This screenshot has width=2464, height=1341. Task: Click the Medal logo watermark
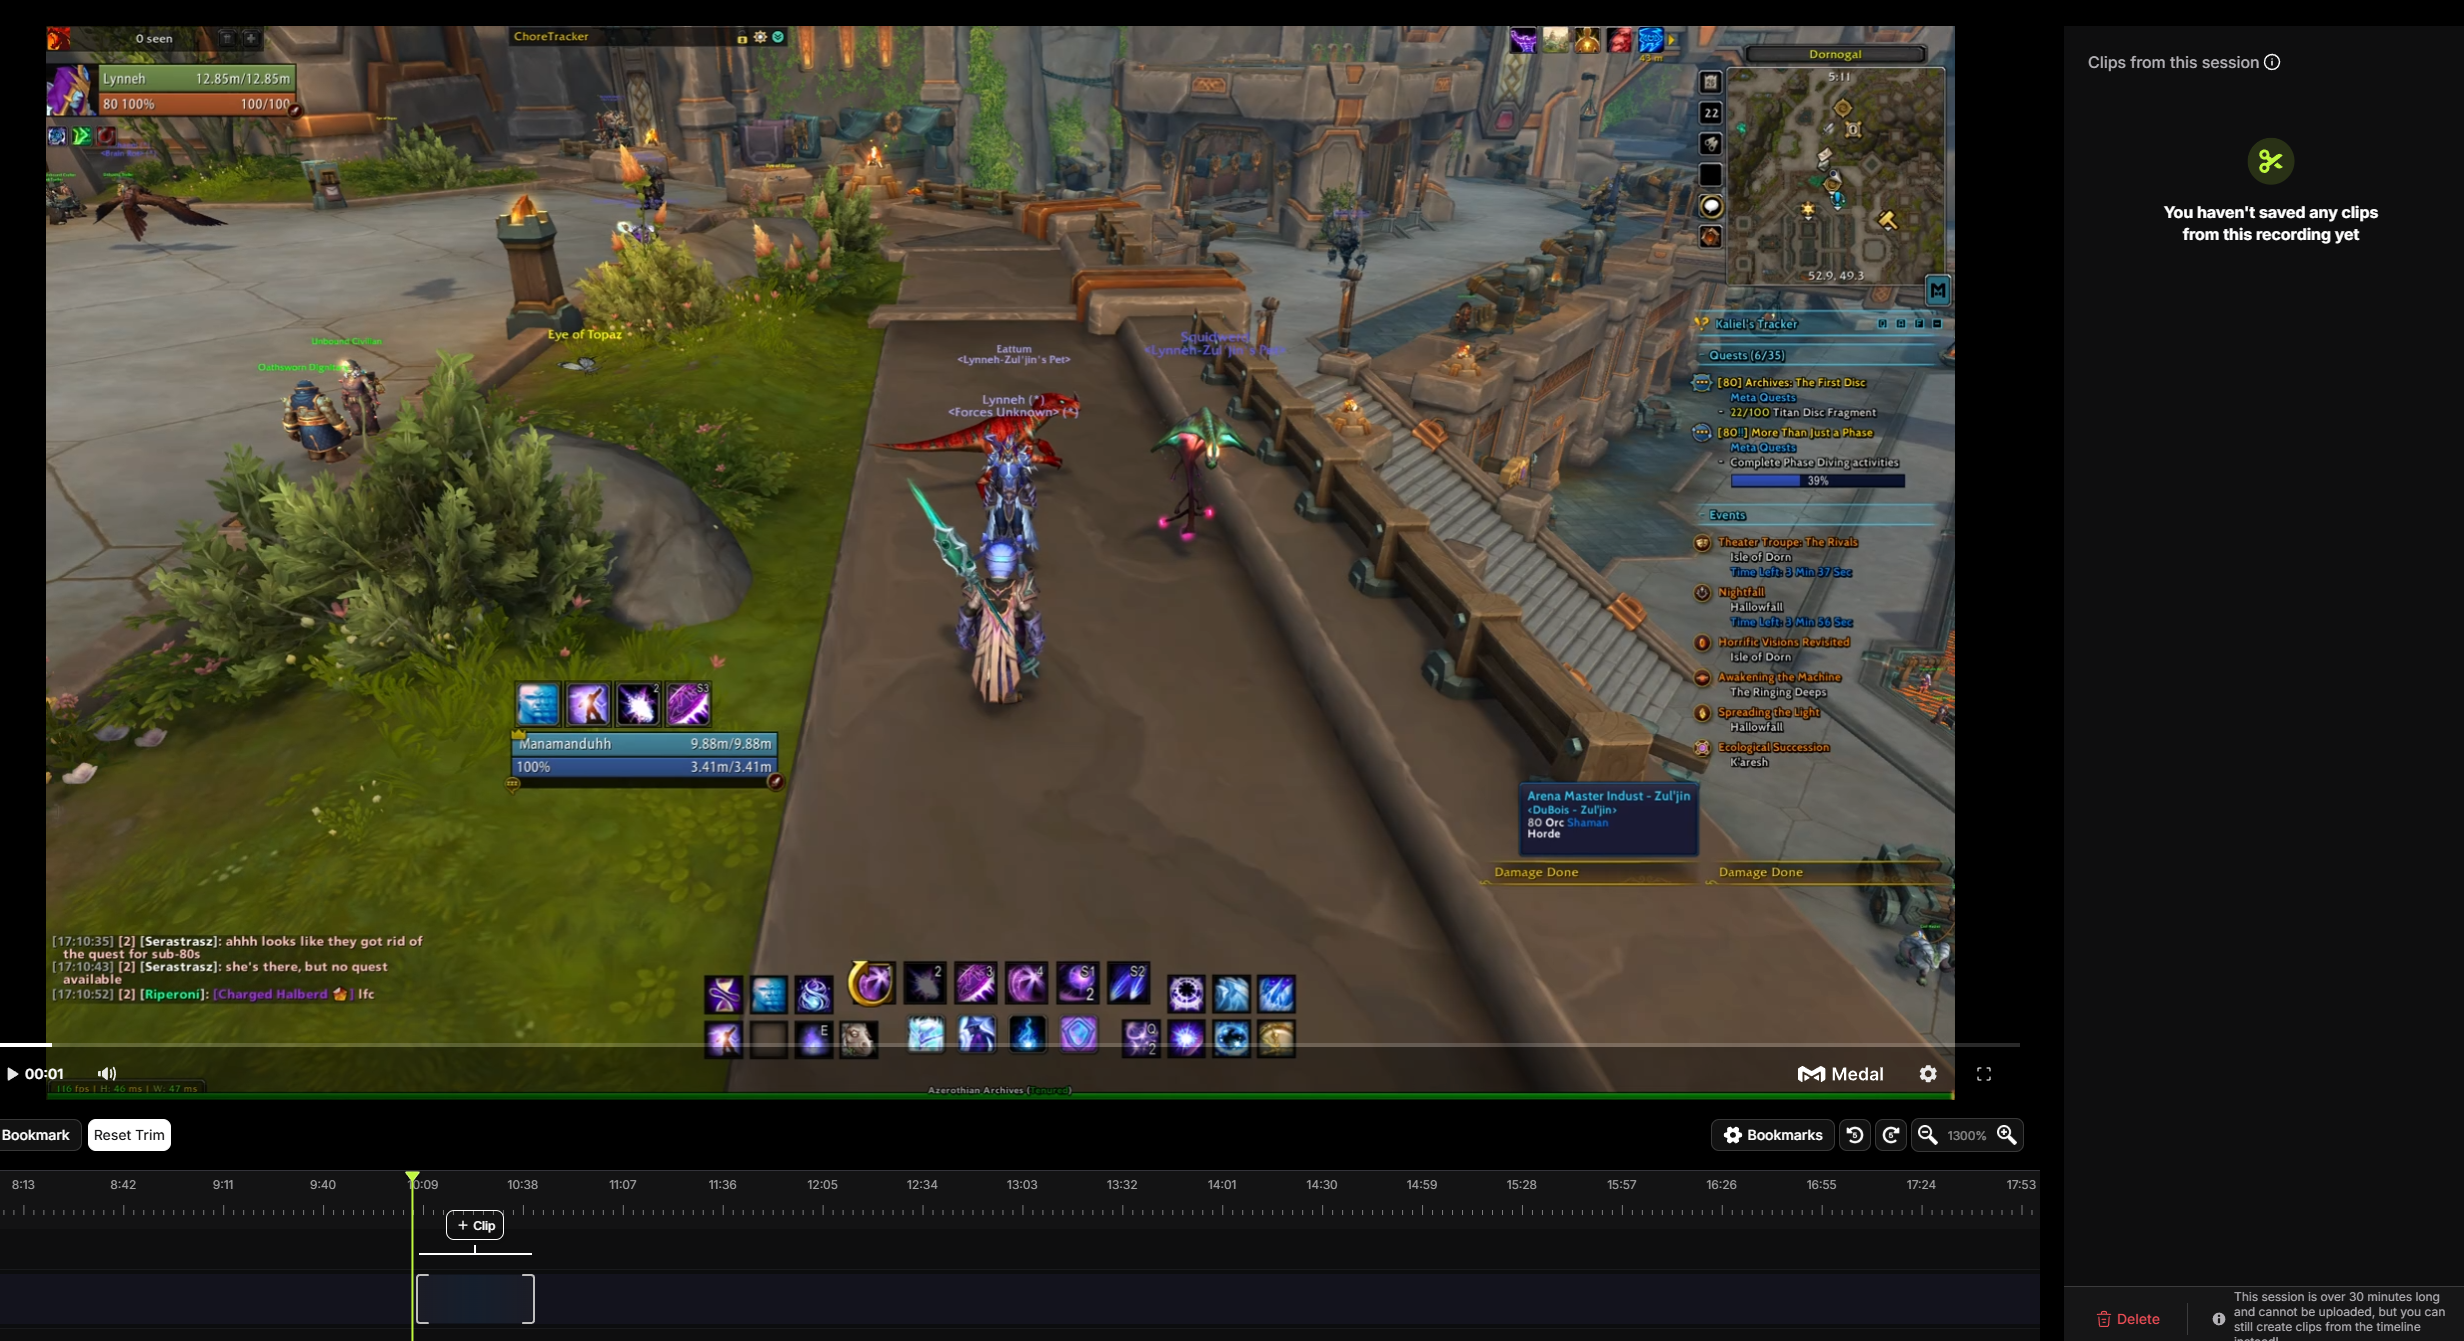[1840, 1074]
